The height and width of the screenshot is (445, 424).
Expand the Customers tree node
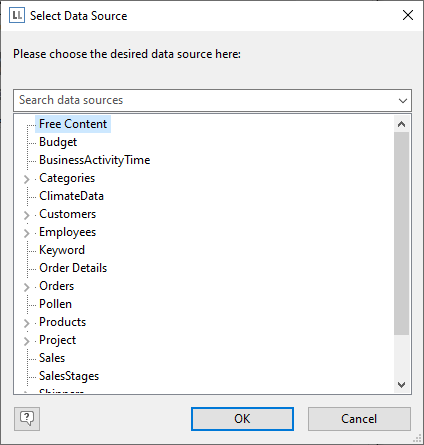pos(27,215)
